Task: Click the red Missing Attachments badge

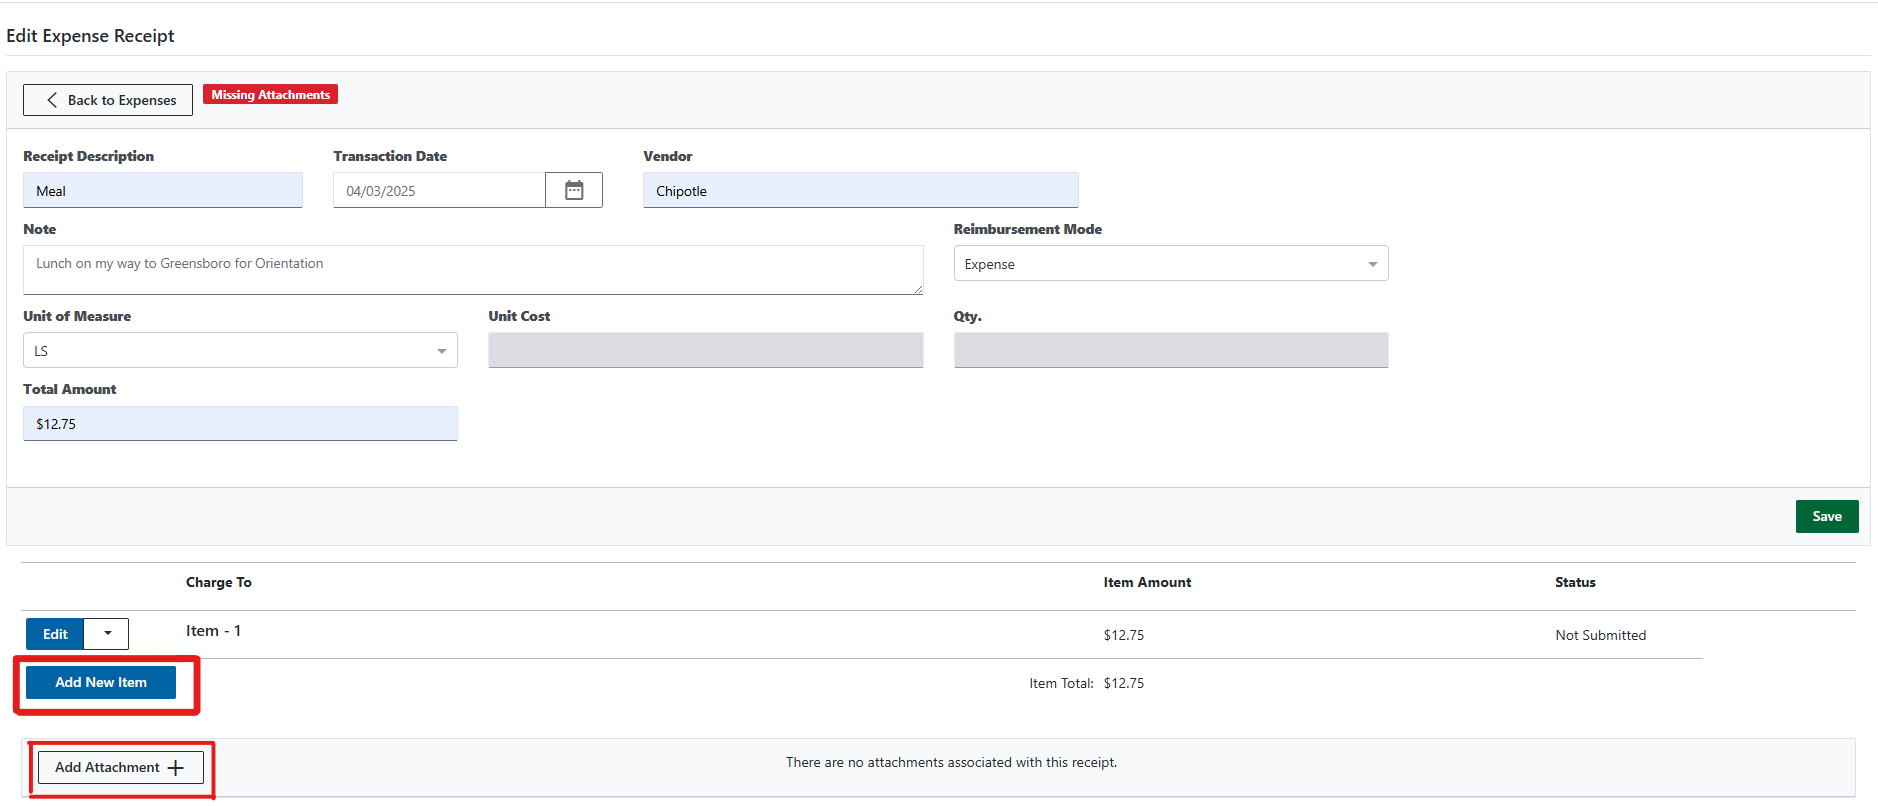Action: (x=270, y=95)
